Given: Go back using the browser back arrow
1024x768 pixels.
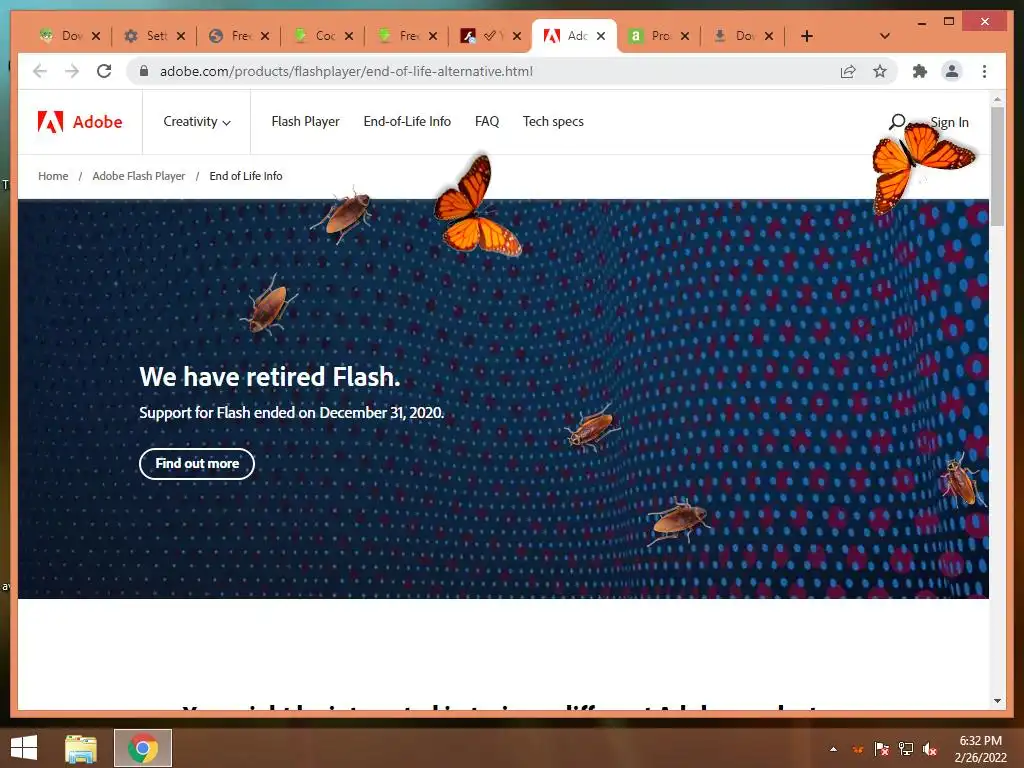Looking at the screenshot, I should pyautogui.click(x=40, y=71).
